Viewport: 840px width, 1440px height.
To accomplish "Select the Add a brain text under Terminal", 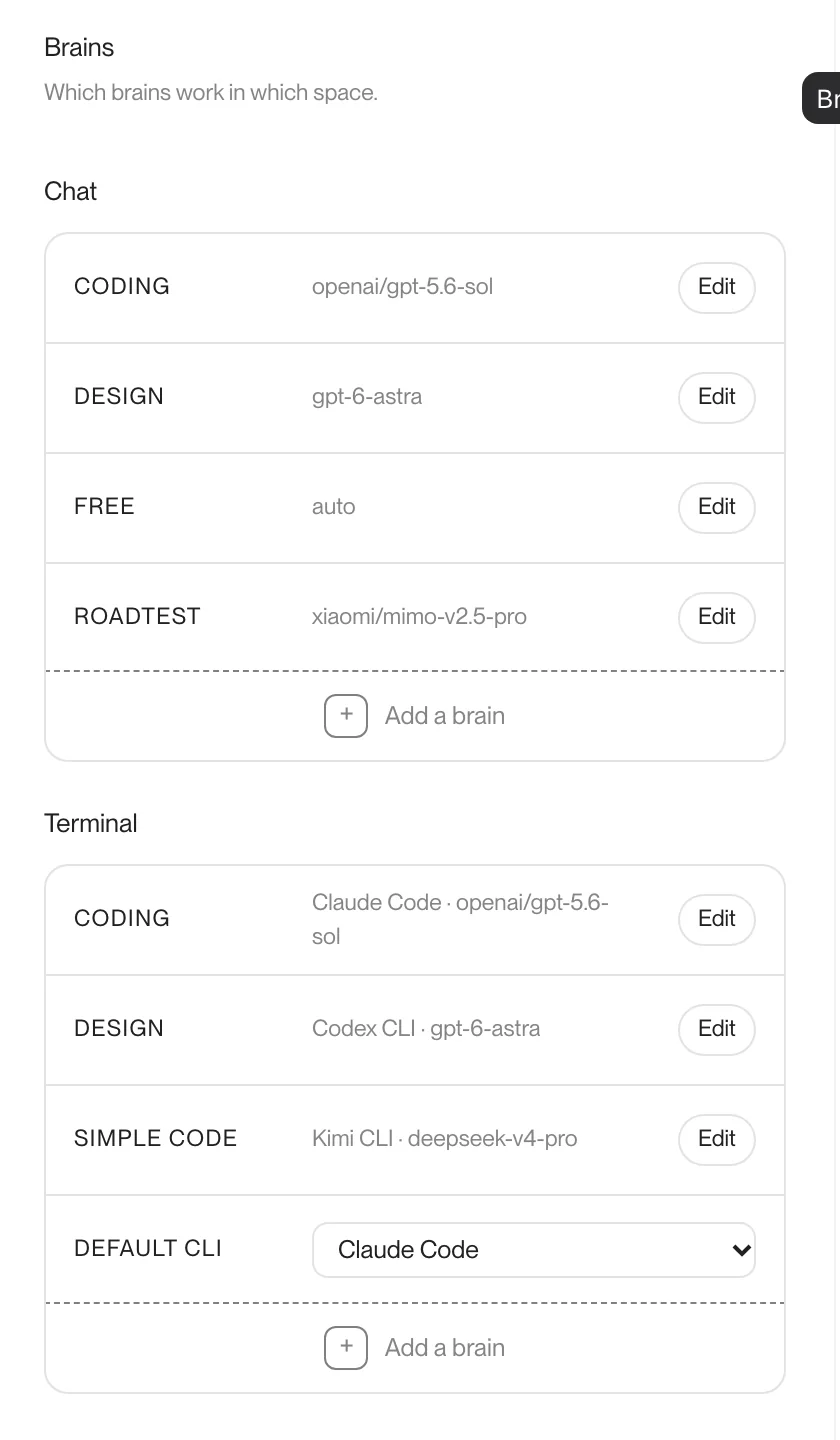I will pos(445,1348).
